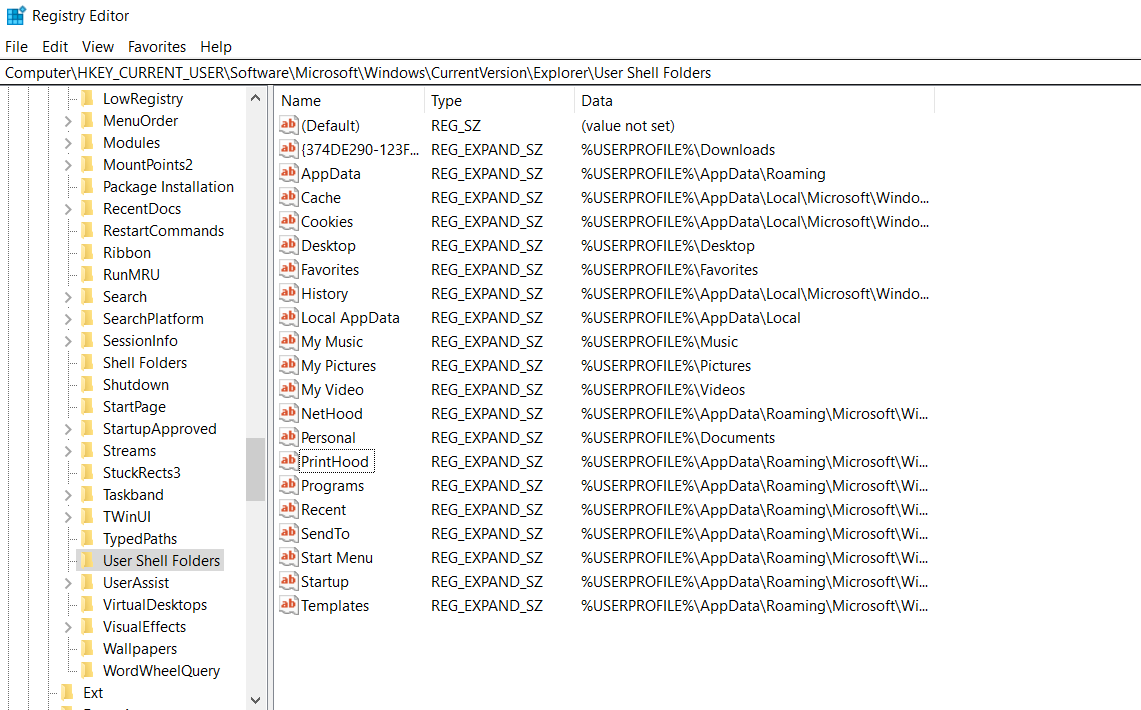The width and height of the screenshot is (1141, 710).
Task: Expand the MountPoints2 key
Action: pyautogui.click(x=68, y=164)
